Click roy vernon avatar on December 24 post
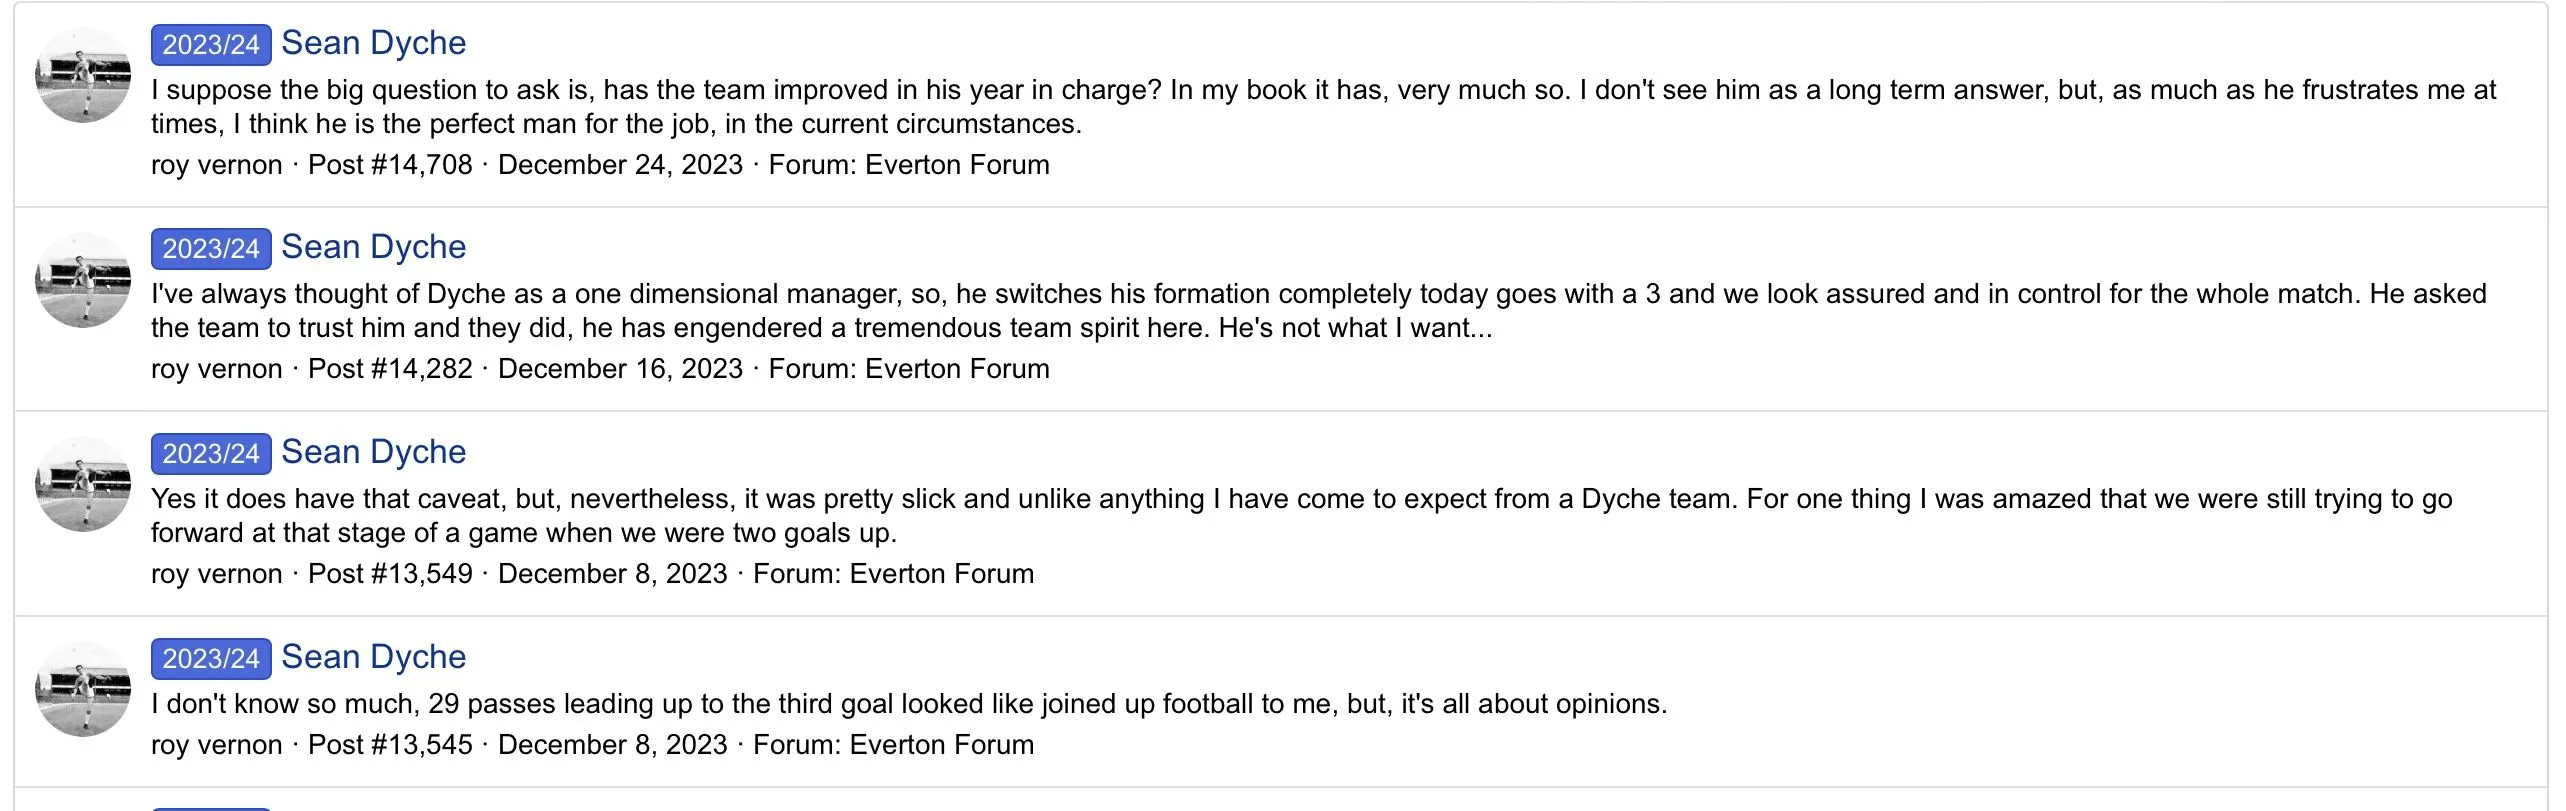Image resolution: width=2566 pixels, height=811 pixels. click(83, 75)
